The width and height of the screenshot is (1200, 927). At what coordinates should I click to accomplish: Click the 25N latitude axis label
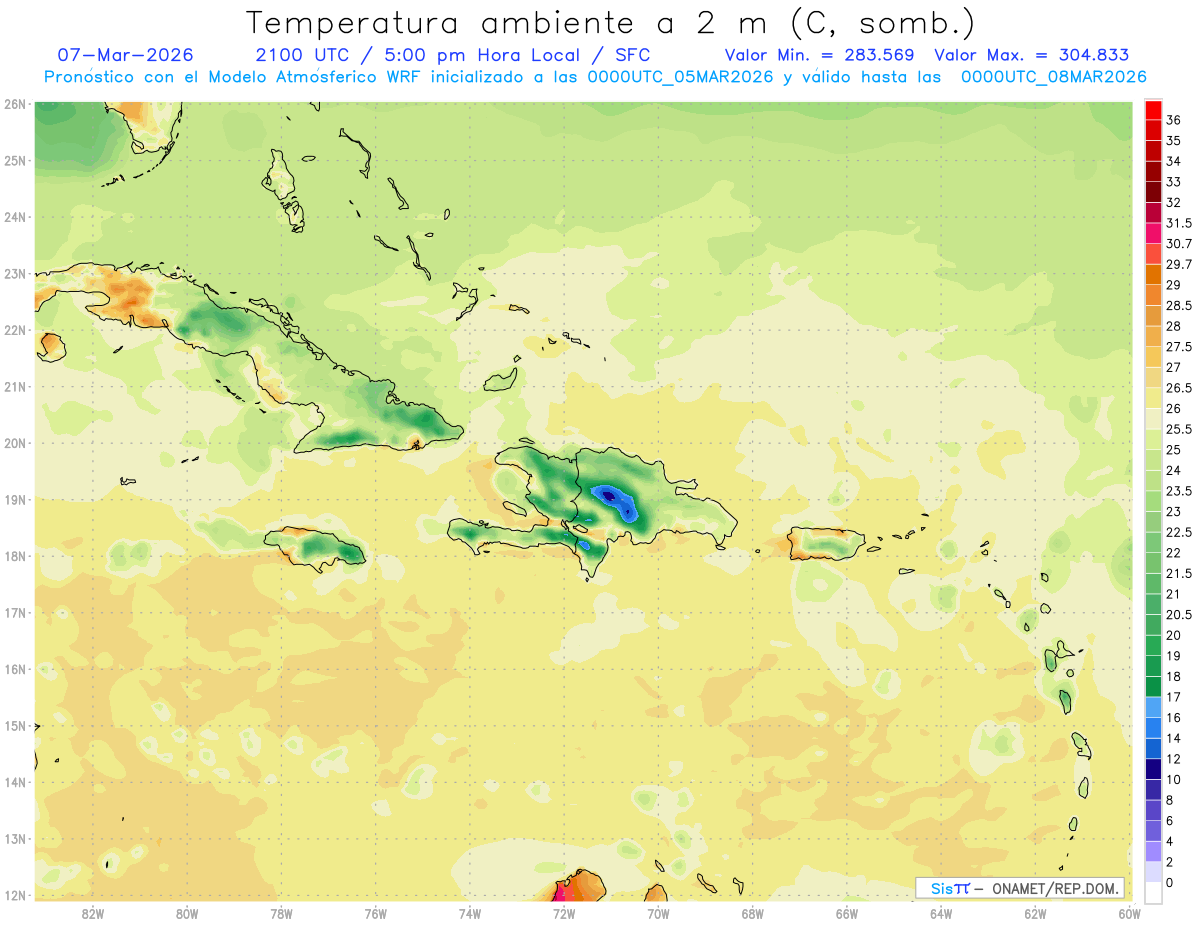15,160
